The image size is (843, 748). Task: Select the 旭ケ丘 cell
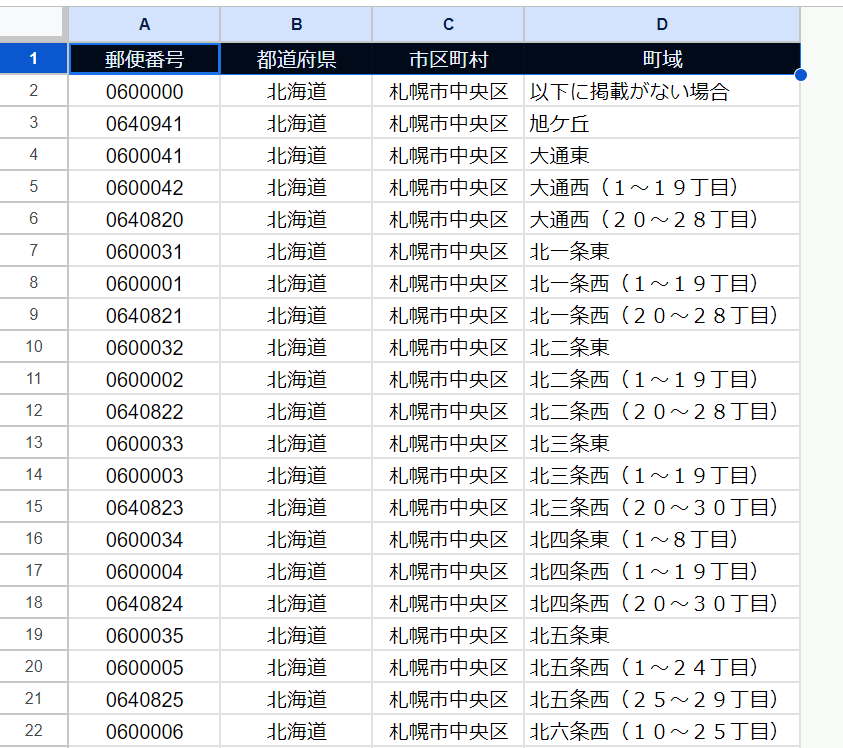(x=662, y=123)
